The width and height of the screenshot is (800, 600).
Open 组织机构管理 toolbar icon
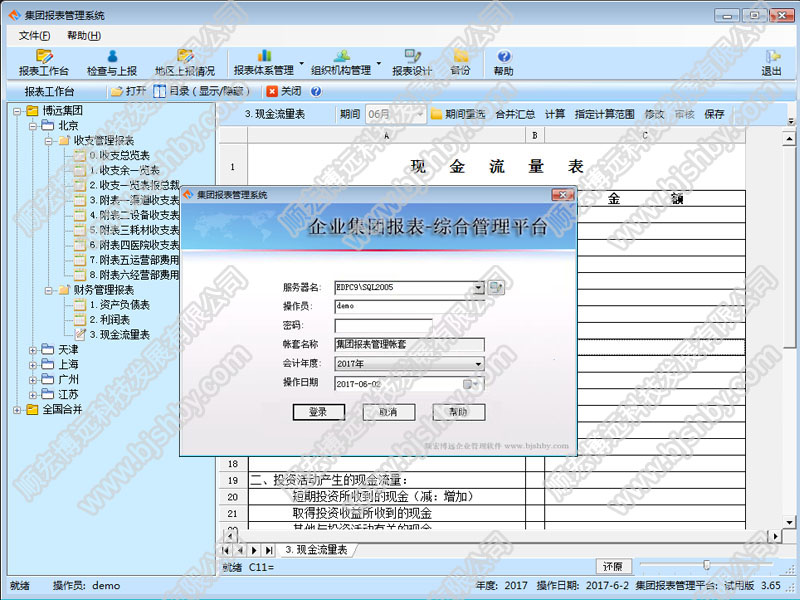pyautogui.click(x=341, y=63)
